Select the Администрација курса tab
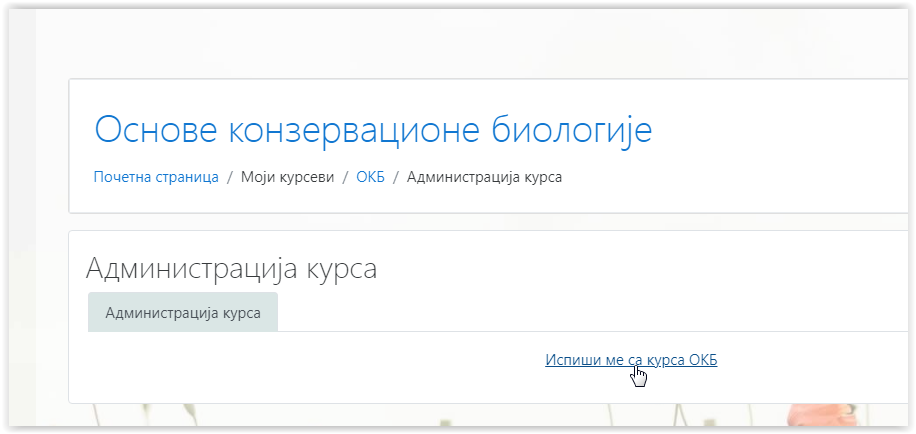Image resolution: width=916 pixels, height=434 pixels. [183, 313]
